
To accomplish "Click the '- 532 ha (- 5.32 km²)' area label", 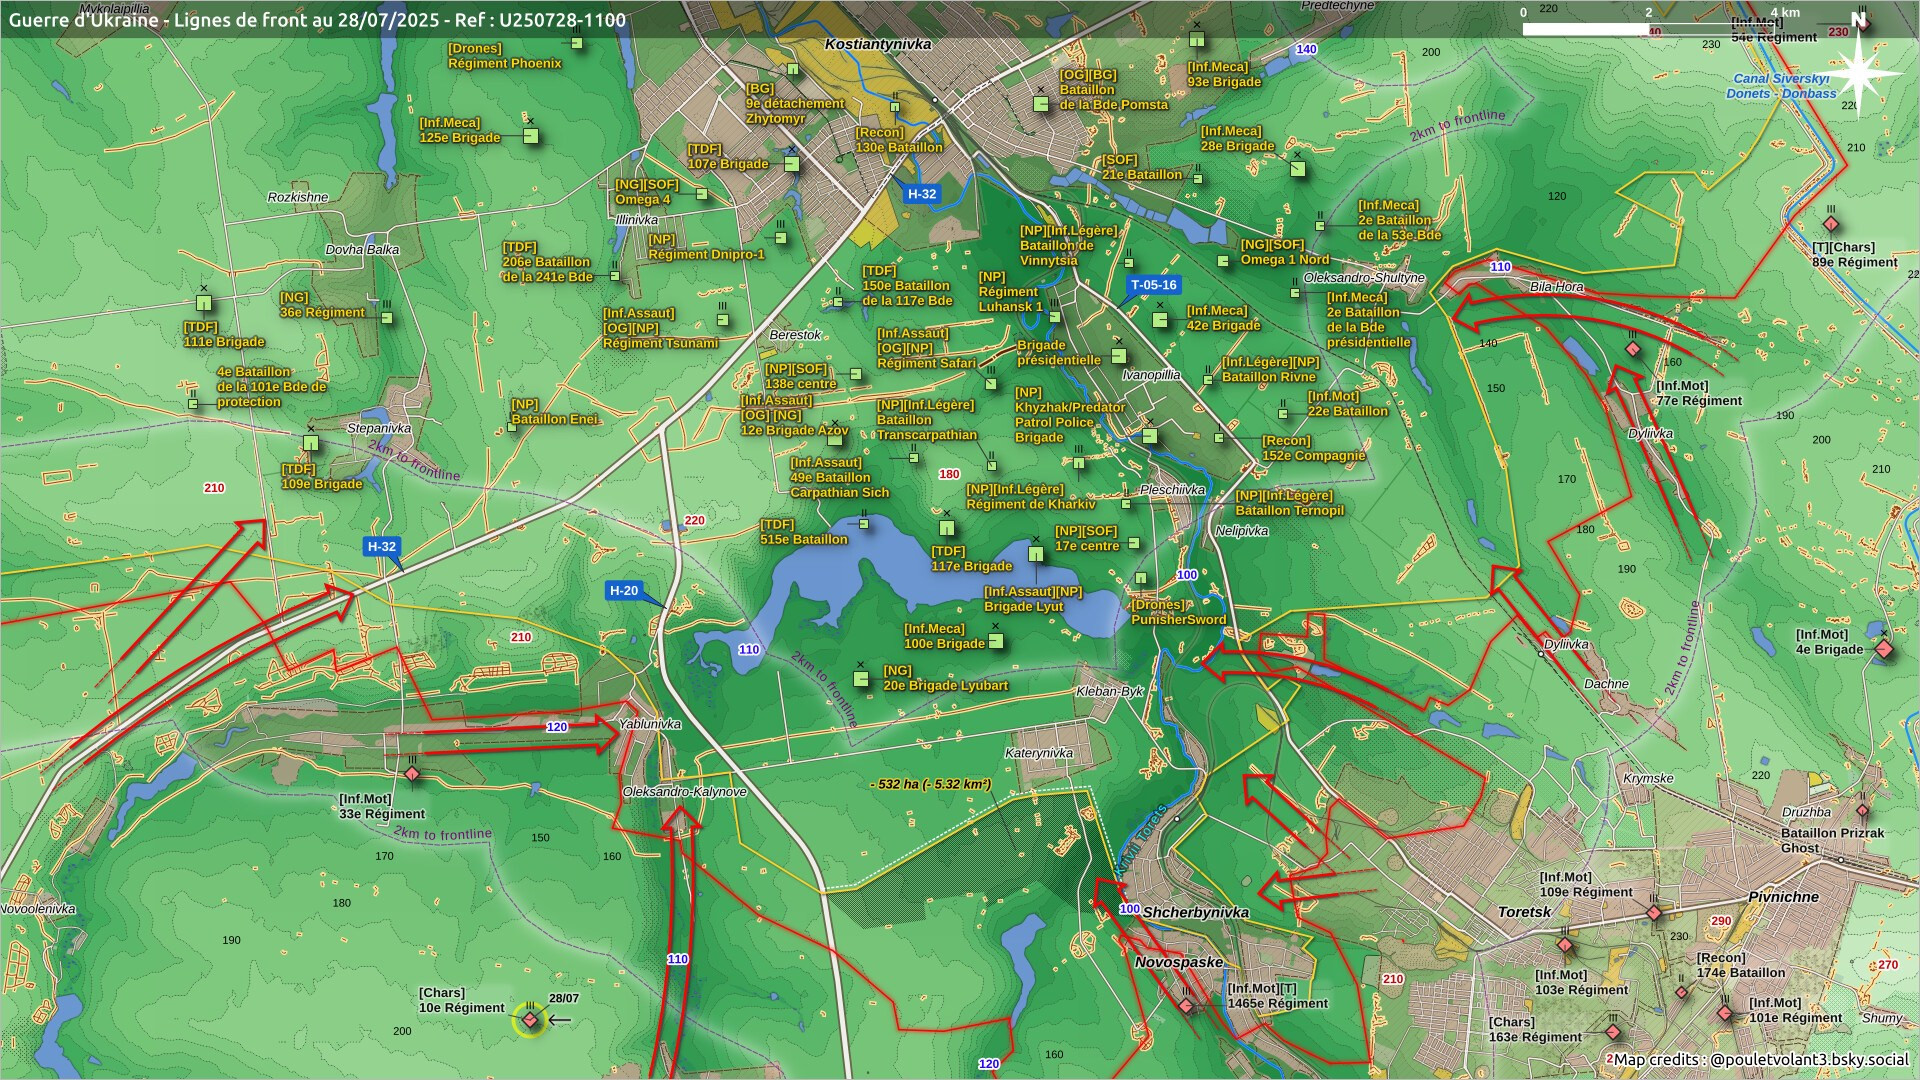I will (x=930, y=784).
